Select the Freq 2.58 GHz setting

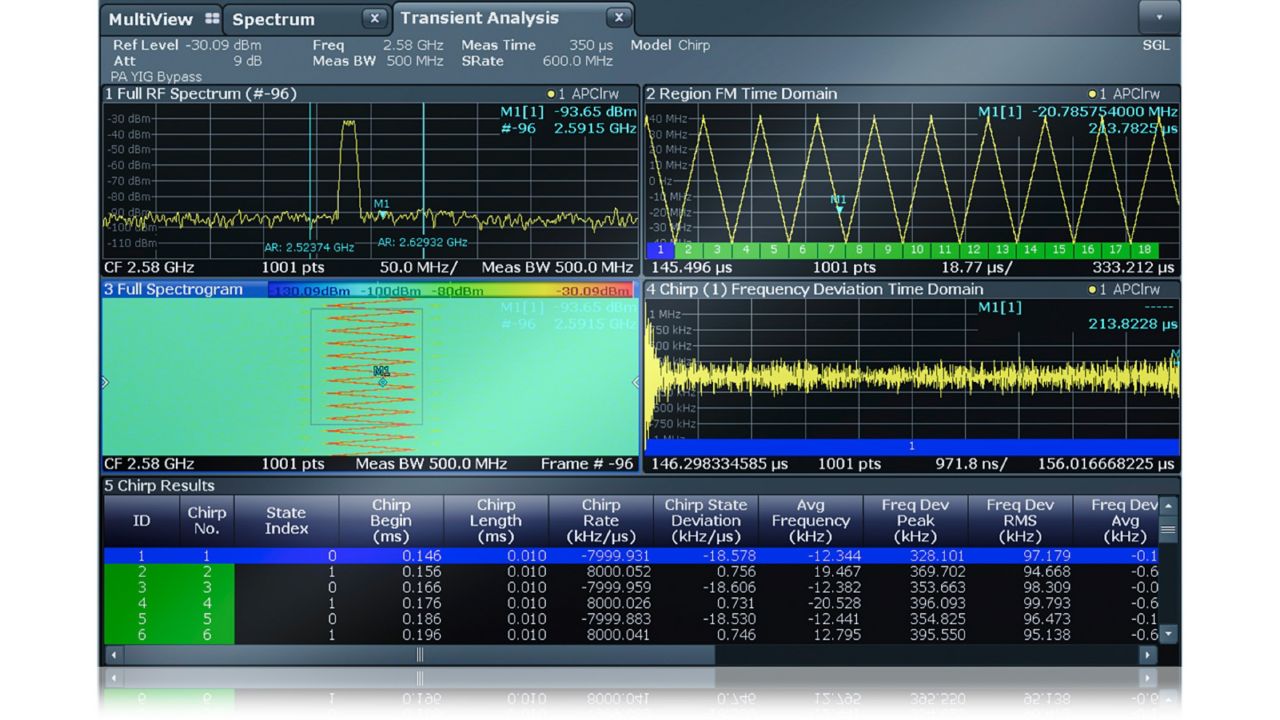pos(377,45)
